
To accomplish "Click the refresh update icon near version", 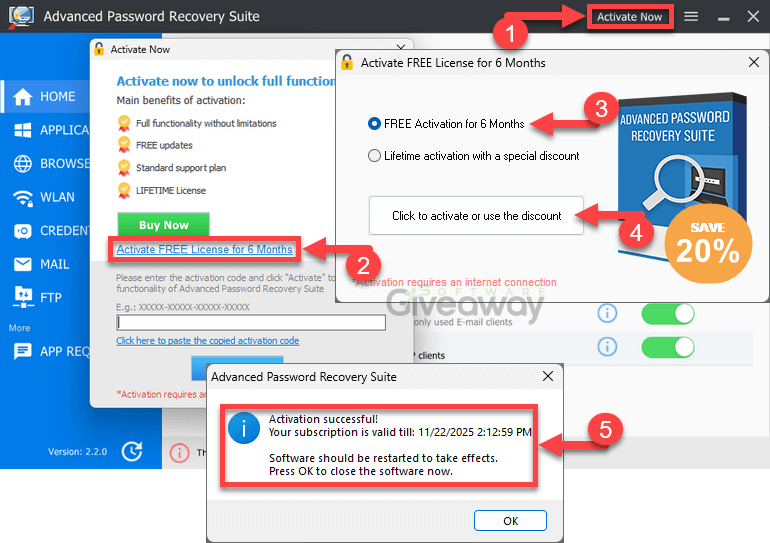I will click(132, 451).
